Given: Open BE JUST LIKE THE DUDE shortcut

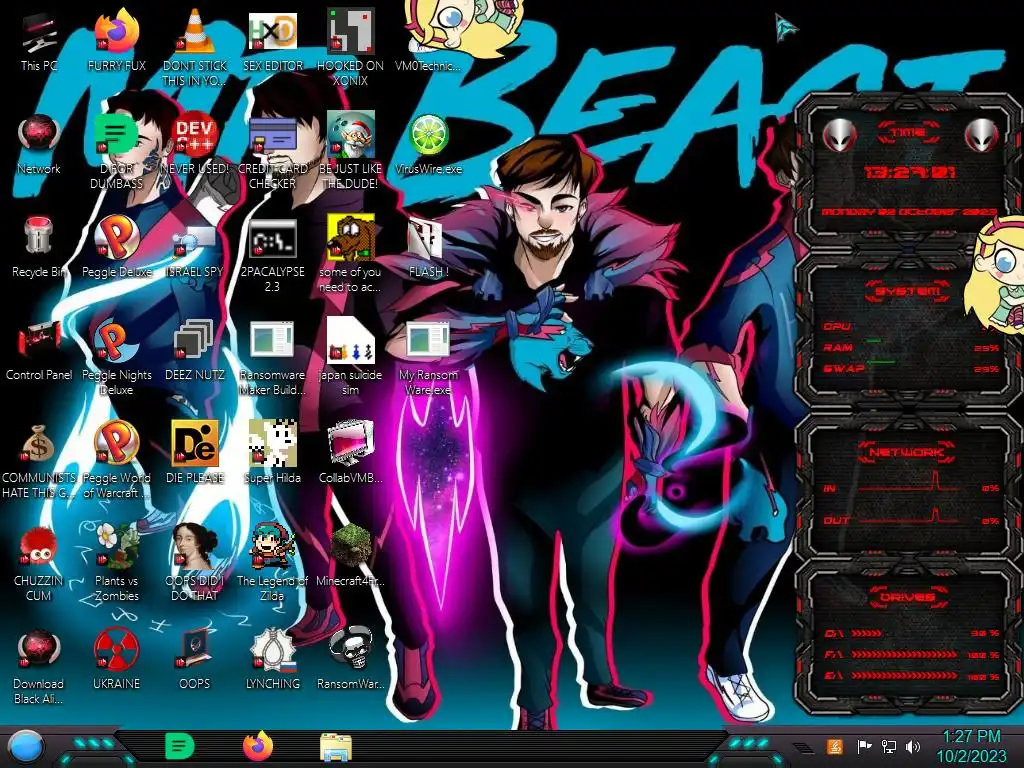Looking at the screenshot, I should [x=351, y=150].
